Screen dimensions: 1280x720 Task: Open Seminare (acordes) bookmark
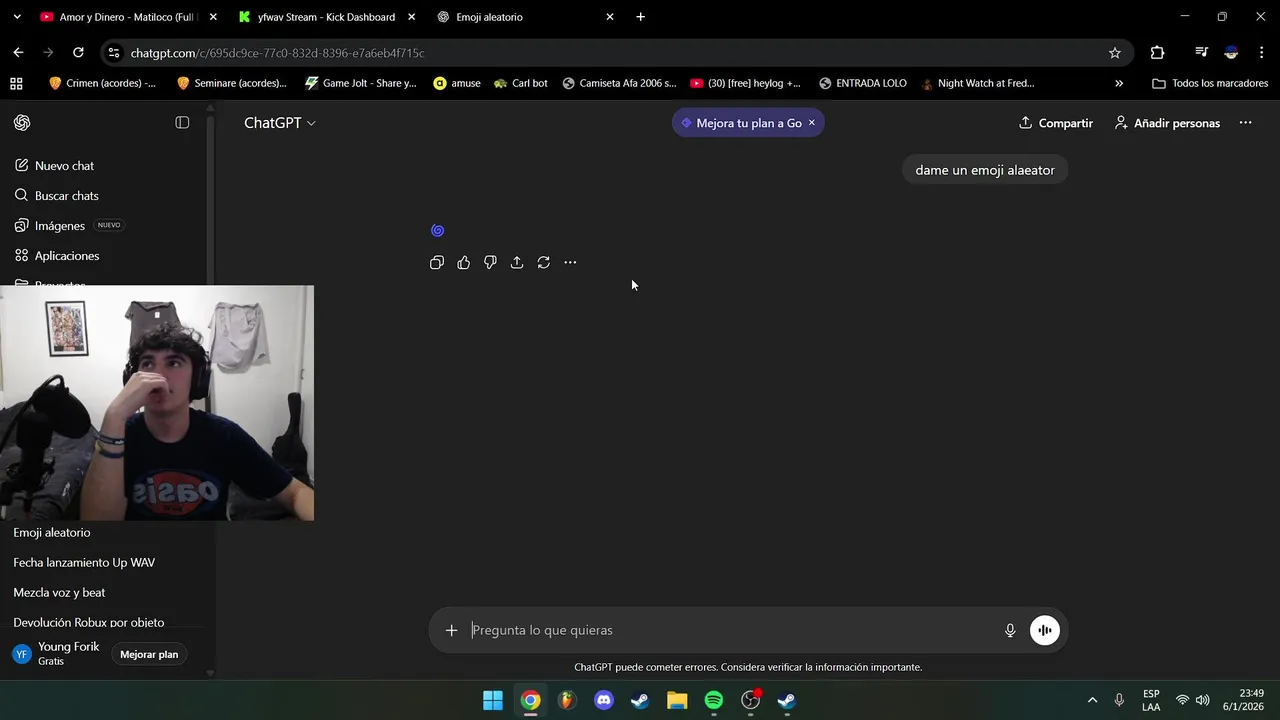pyautogui.click(x=231, y=83)
